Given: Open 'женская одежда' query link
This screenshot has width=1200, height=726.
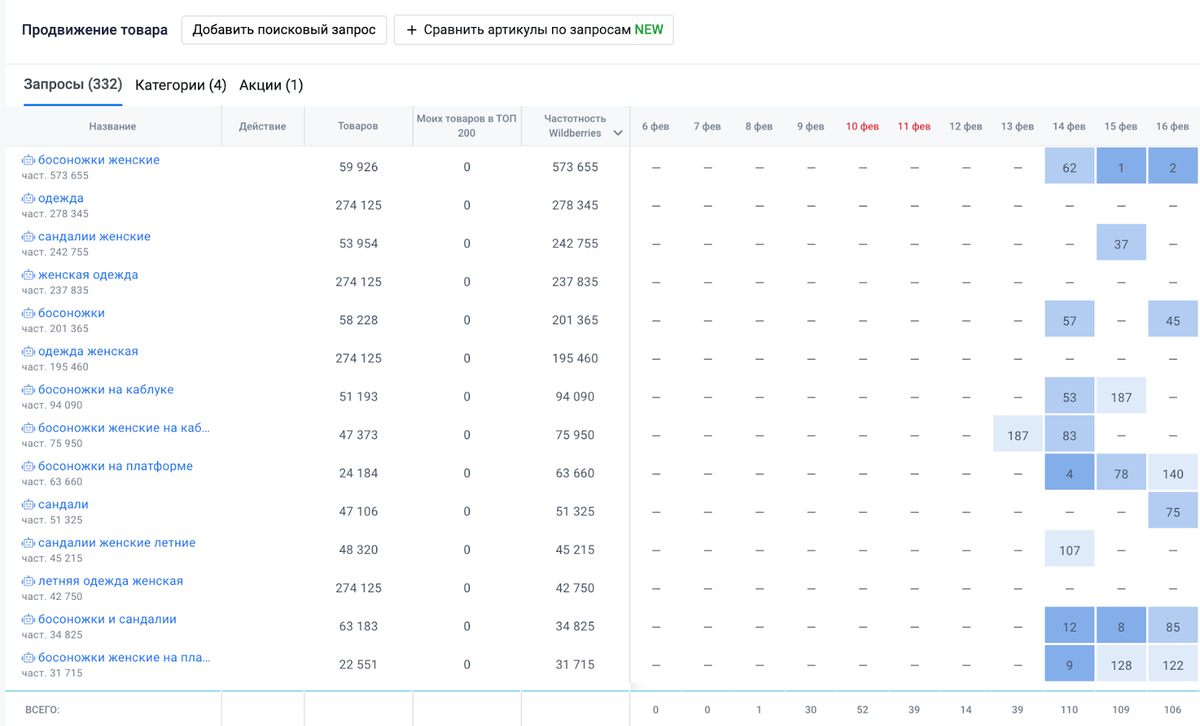Looking at the screenshot, I should (88, 275).
